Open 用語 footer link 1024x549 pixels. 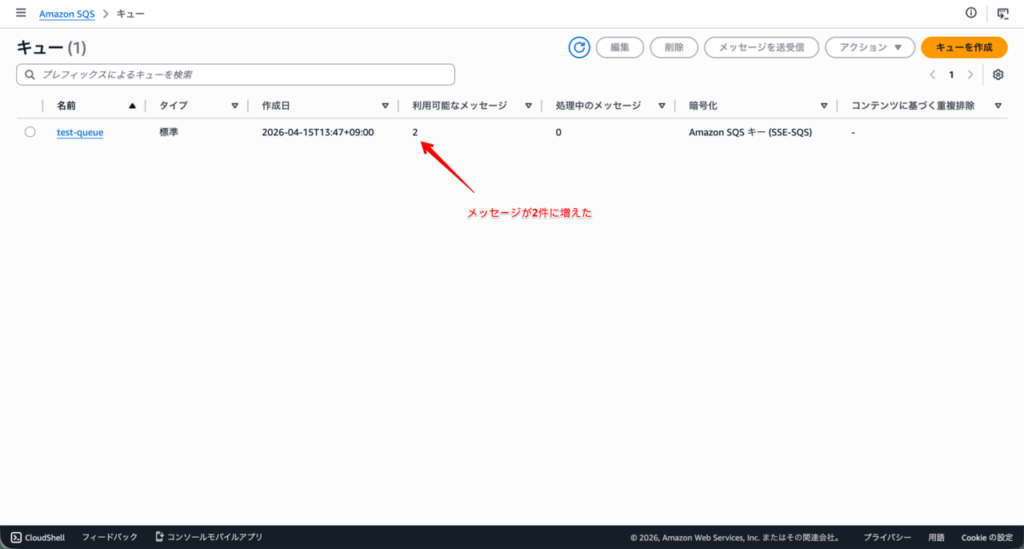(x=936, y=537)
